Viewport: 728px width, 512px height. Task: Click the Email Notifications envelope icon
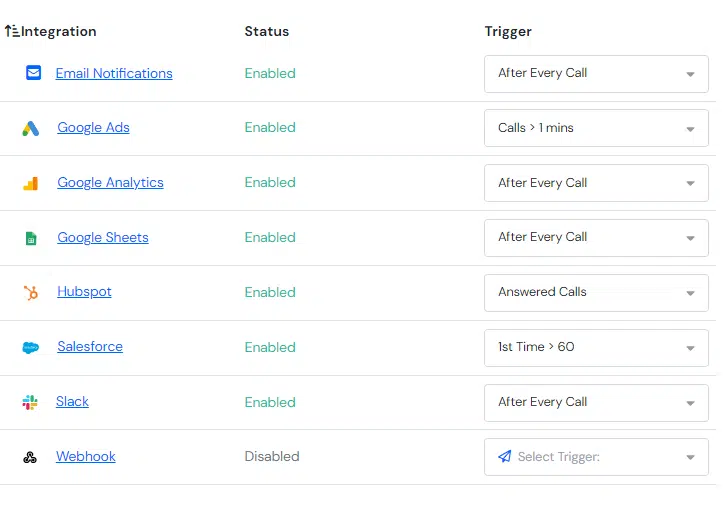[x=33, y=73]
